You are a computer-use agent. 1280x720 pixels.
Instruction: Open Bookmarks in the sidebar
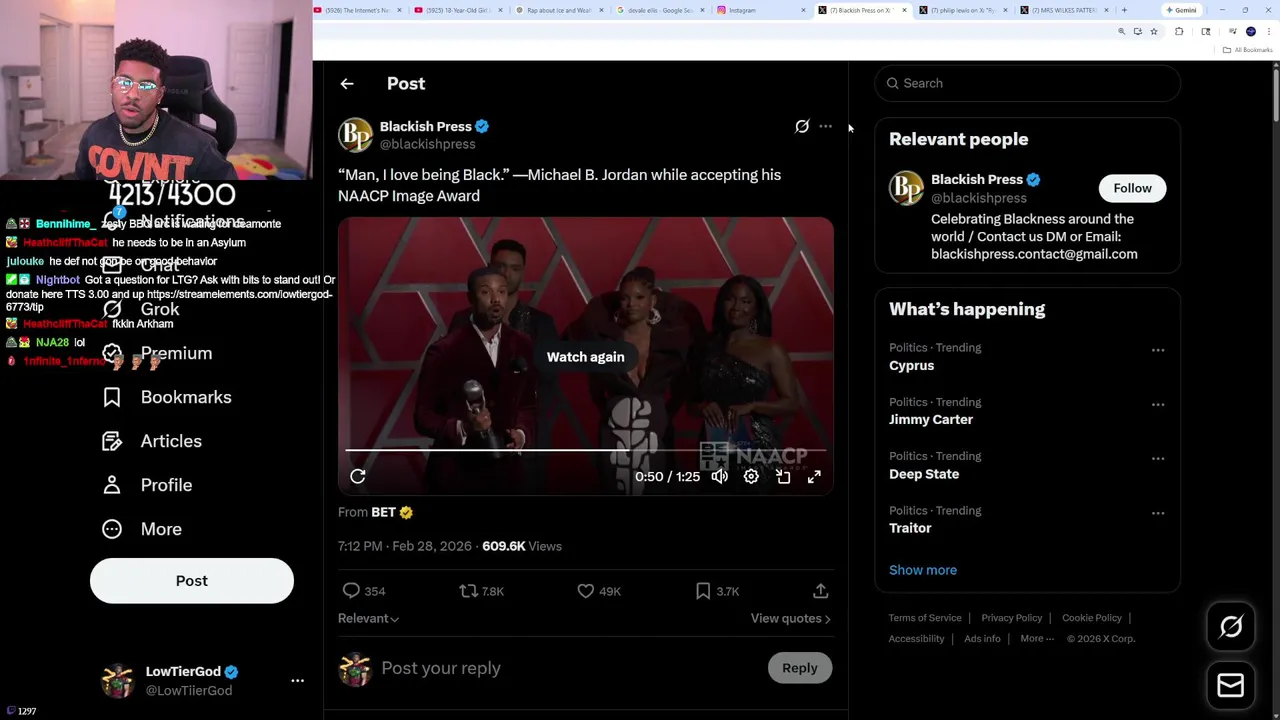[167, 397]
